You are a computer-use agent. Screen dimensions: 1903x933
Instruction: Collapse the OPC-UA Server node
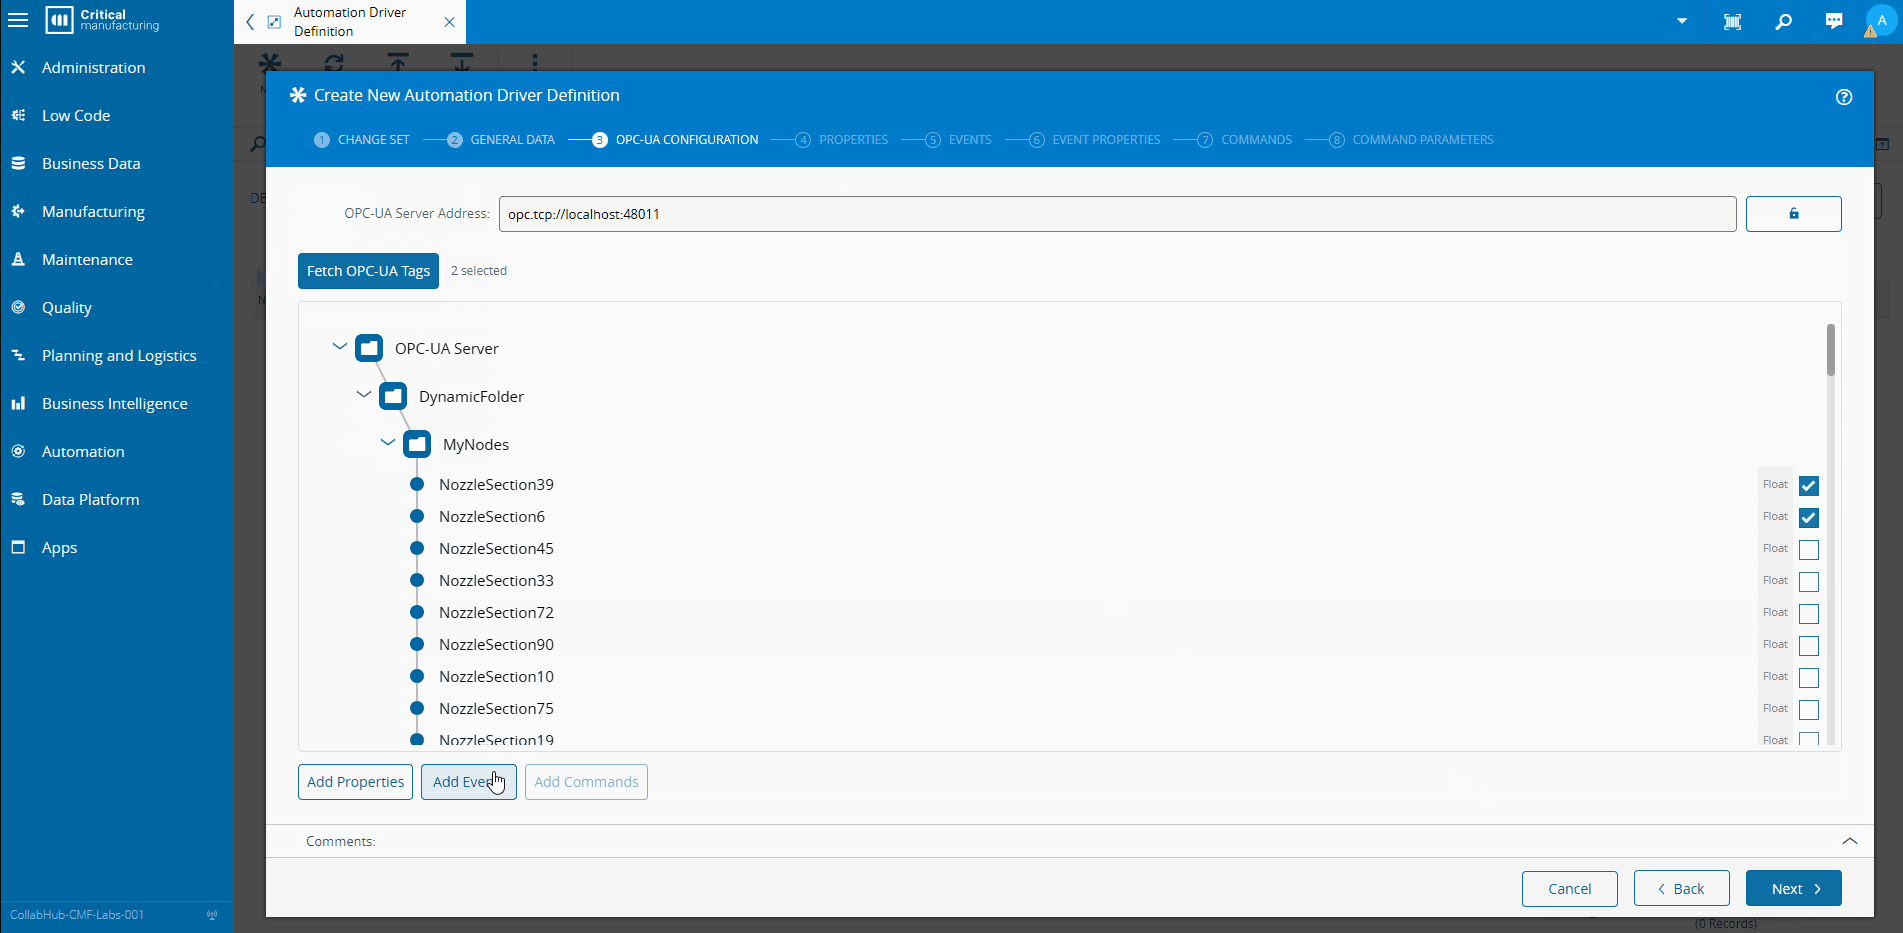[340, 347]
